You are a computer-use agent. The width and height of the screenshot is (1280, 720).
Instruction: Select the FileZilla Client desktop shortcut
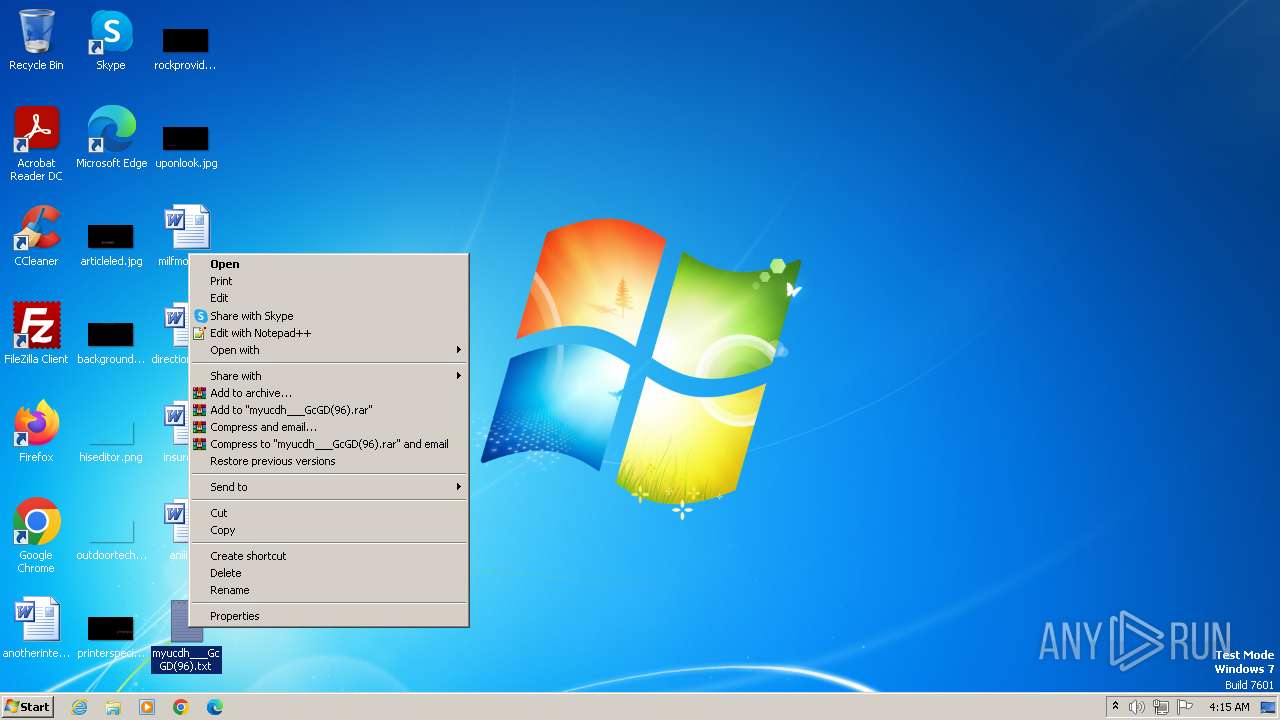[36, 333]
